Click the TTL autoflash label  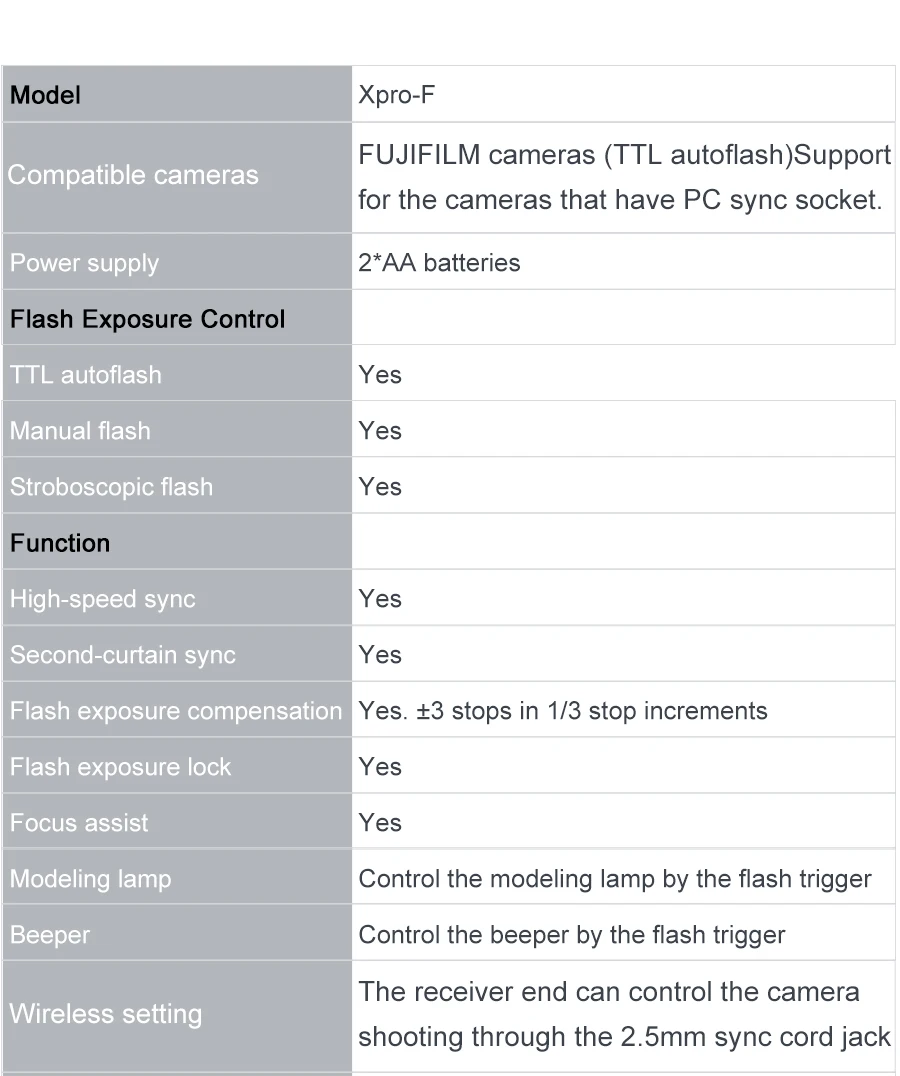click(x=86, y=375)
